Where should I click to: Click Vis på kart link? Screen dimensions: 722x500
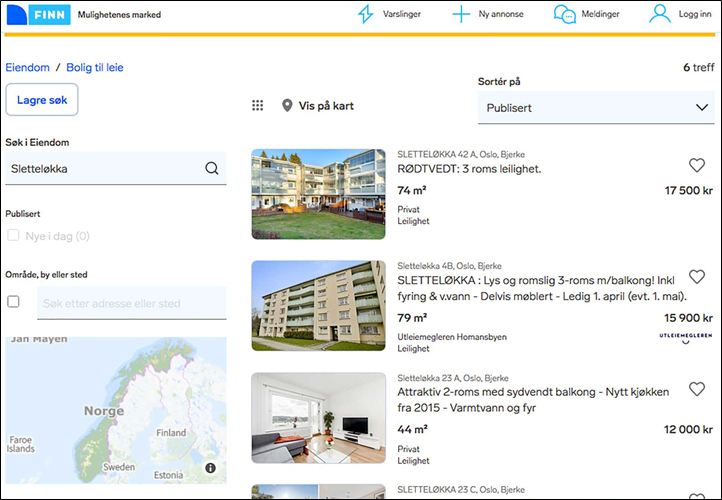click(x=326, y=106)
